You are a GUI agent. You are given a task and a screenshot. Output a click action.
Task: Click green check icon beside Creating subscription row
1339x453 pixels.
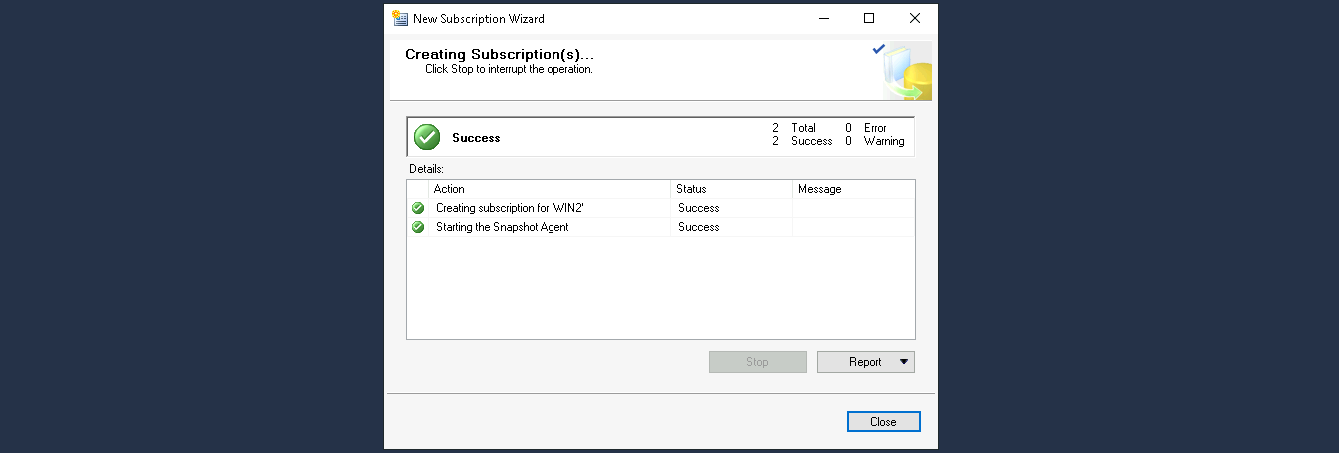(x=418, y=208)
